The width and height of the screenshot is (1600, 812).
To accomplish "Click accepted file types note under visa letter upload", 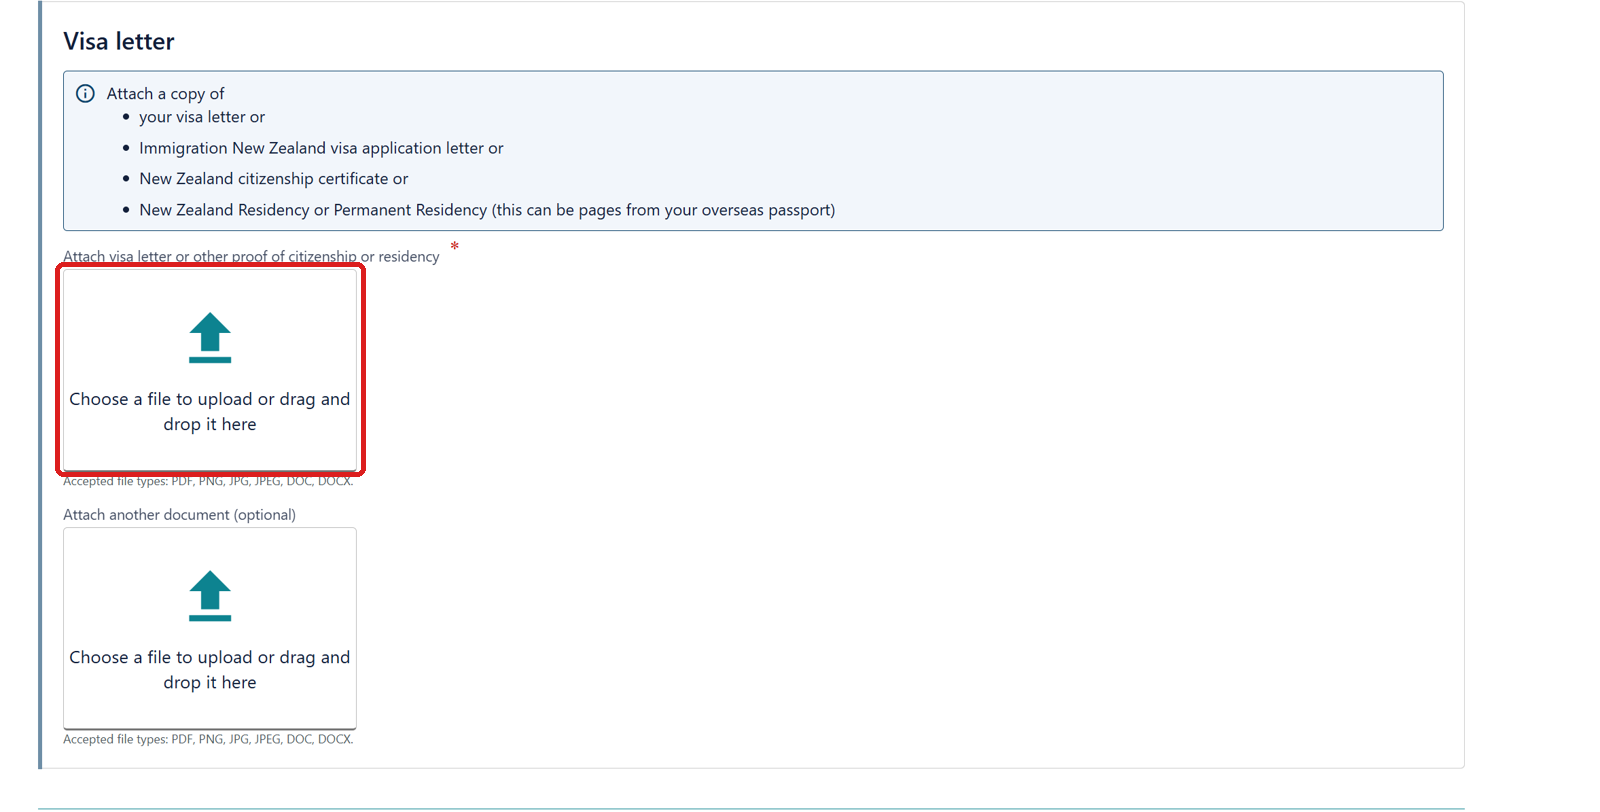I will 208,481.
